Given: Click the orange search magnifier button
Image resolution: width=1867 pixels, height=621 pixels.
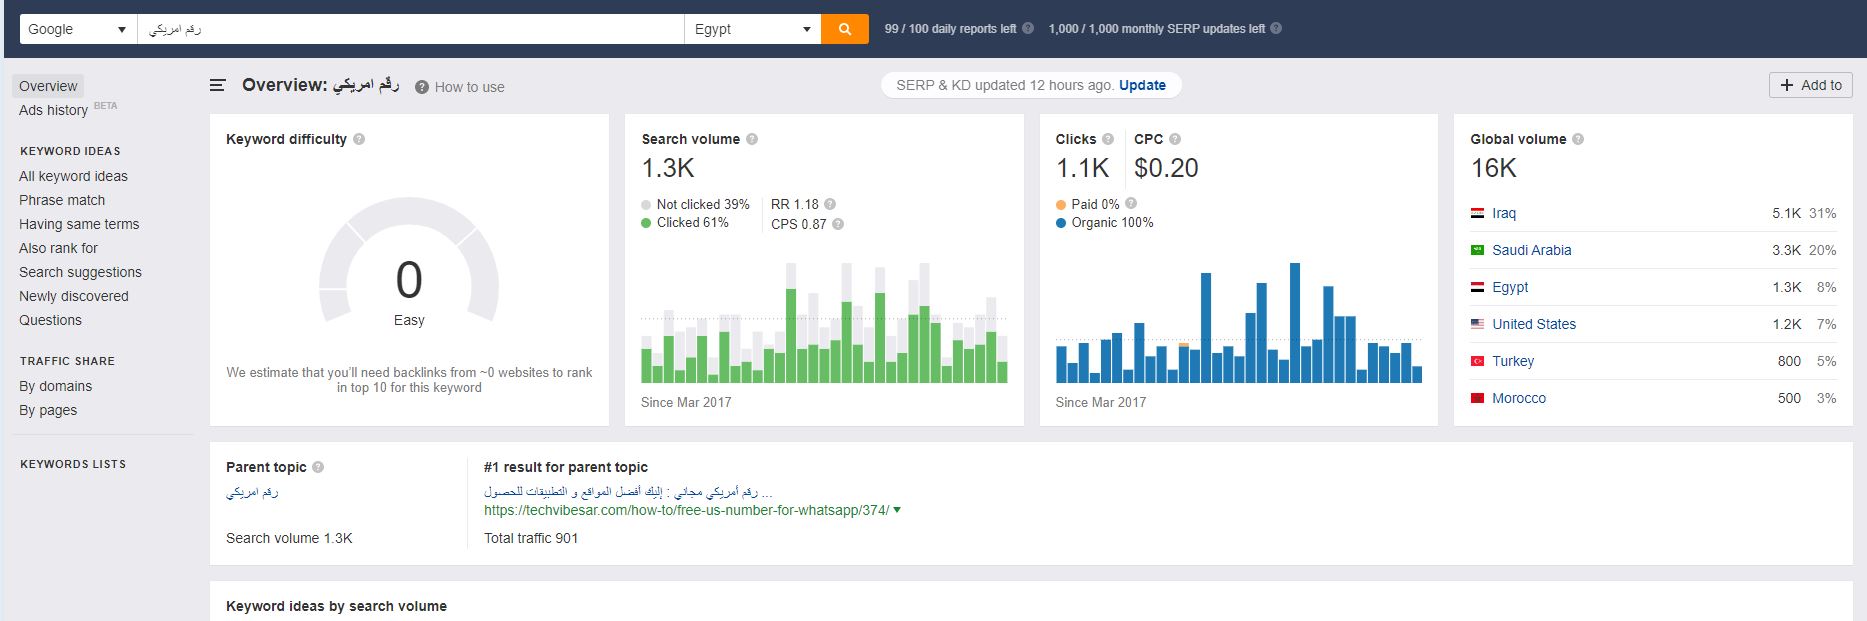Looking at the screenshot, I should point(845,29).
